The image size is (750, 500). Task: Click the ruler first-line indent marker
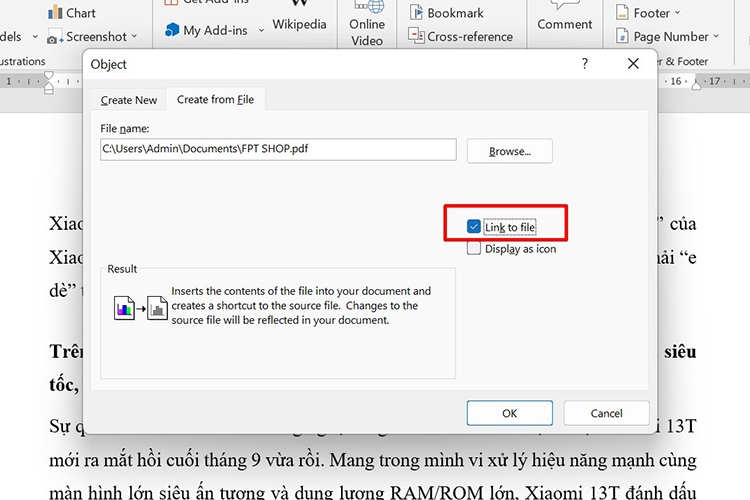tap(49, 76)
